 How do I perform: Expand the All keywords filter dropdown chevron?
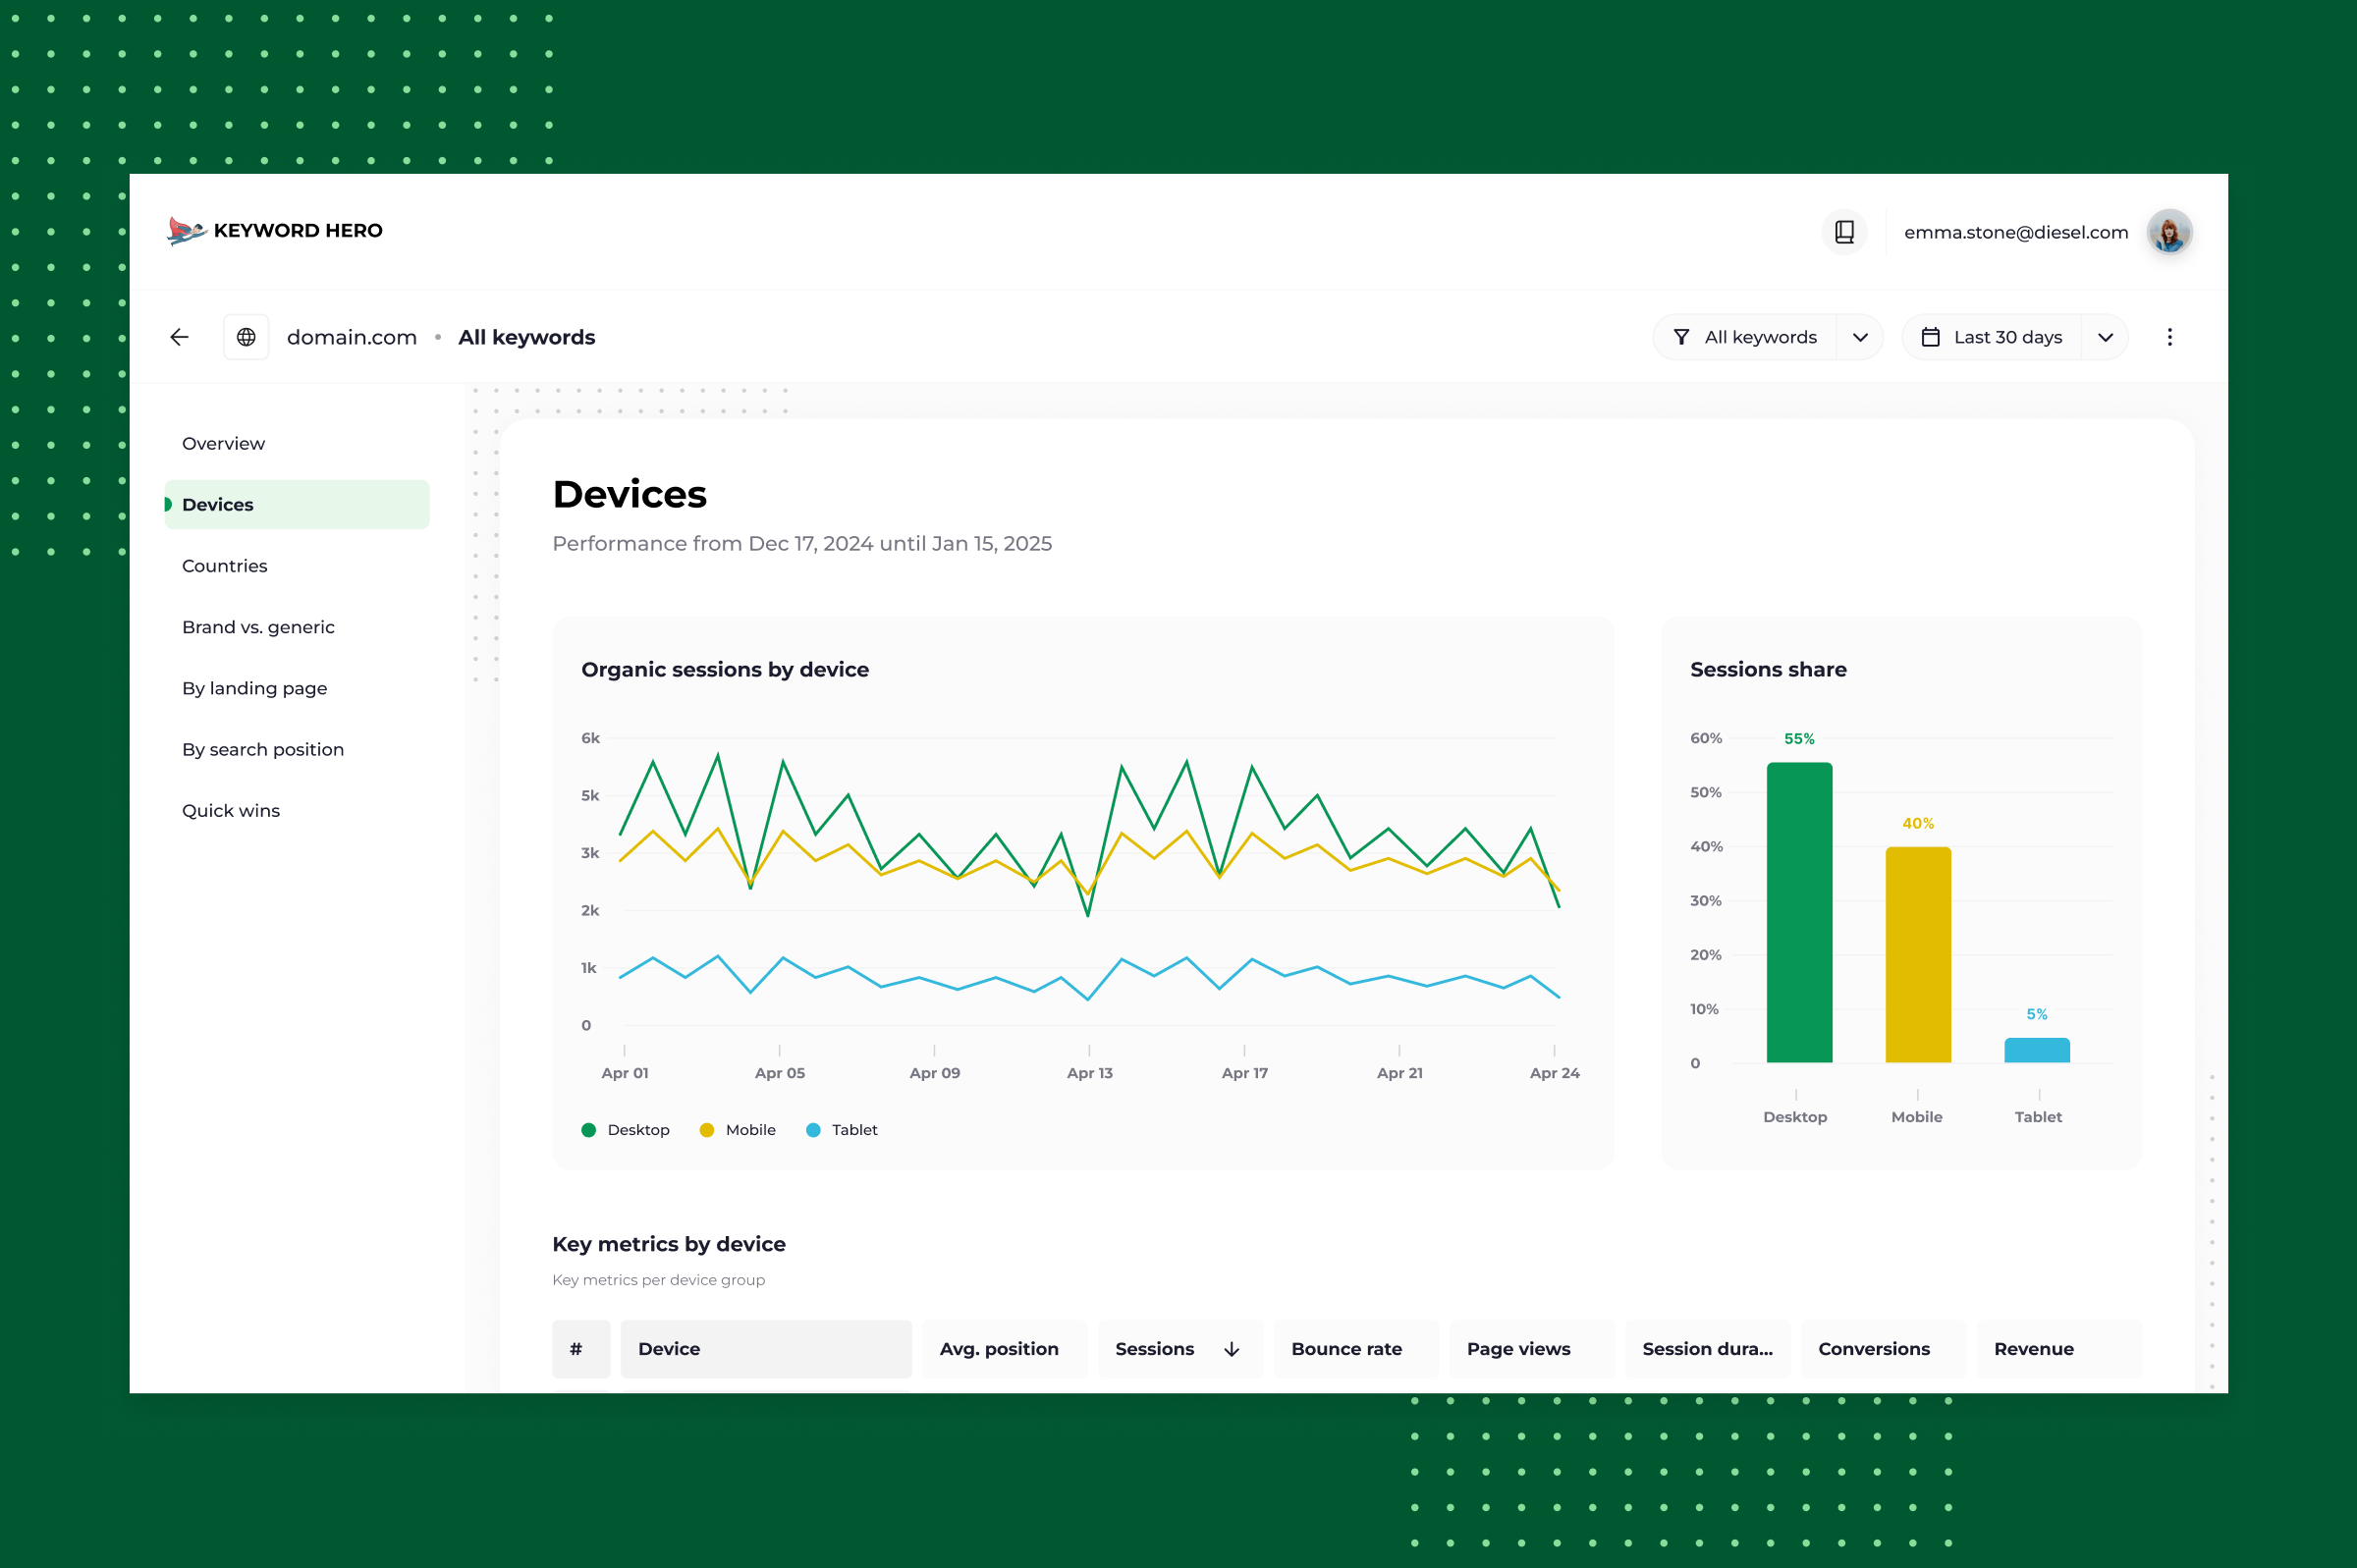[x=1860, y=337]
